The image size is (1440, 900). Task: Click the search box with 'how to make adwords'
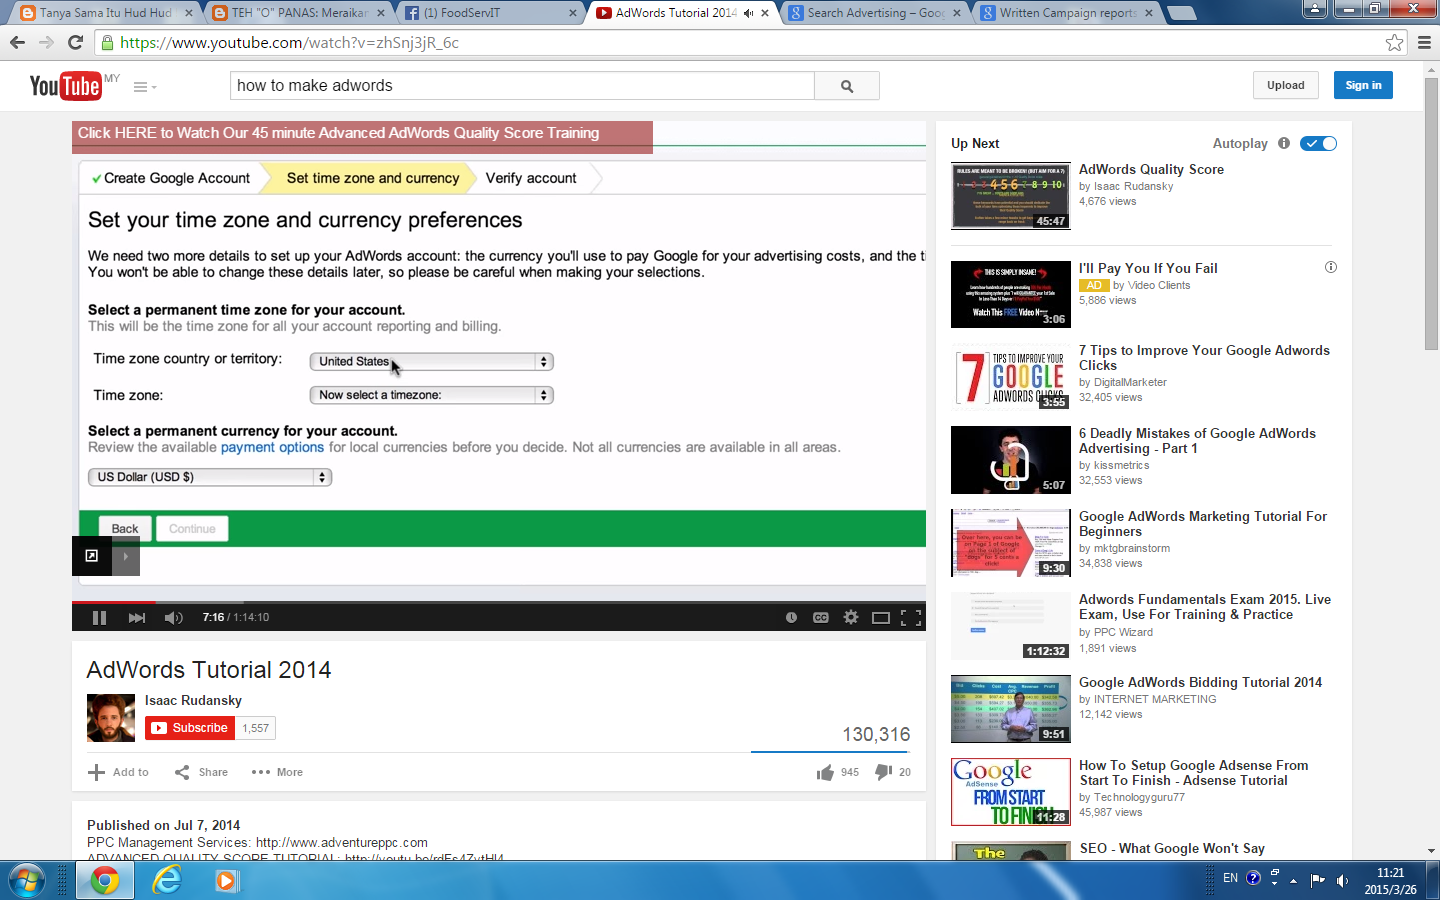[522, 86]
